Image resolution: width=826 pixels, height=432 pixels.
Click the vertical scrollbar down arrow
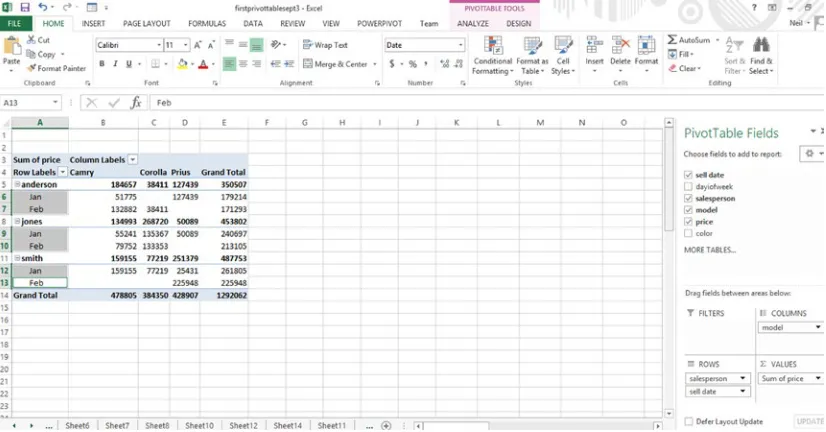(x=668, y=413)
